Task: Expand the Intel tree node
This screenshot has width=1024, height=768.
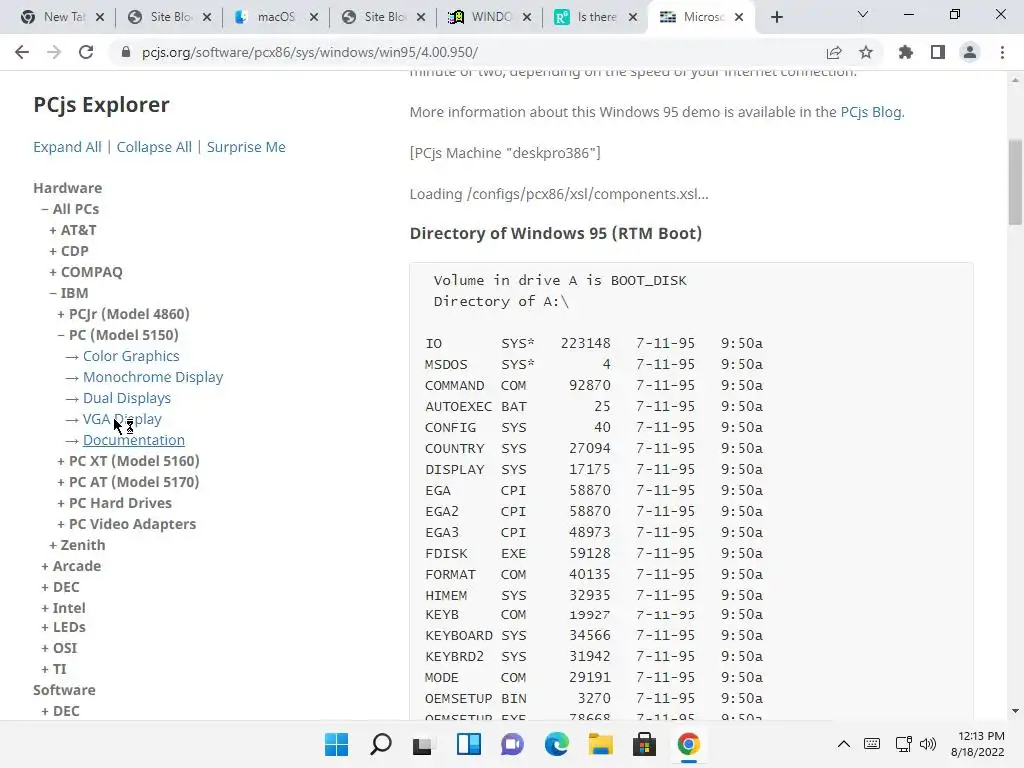Action: coord(63,608)
